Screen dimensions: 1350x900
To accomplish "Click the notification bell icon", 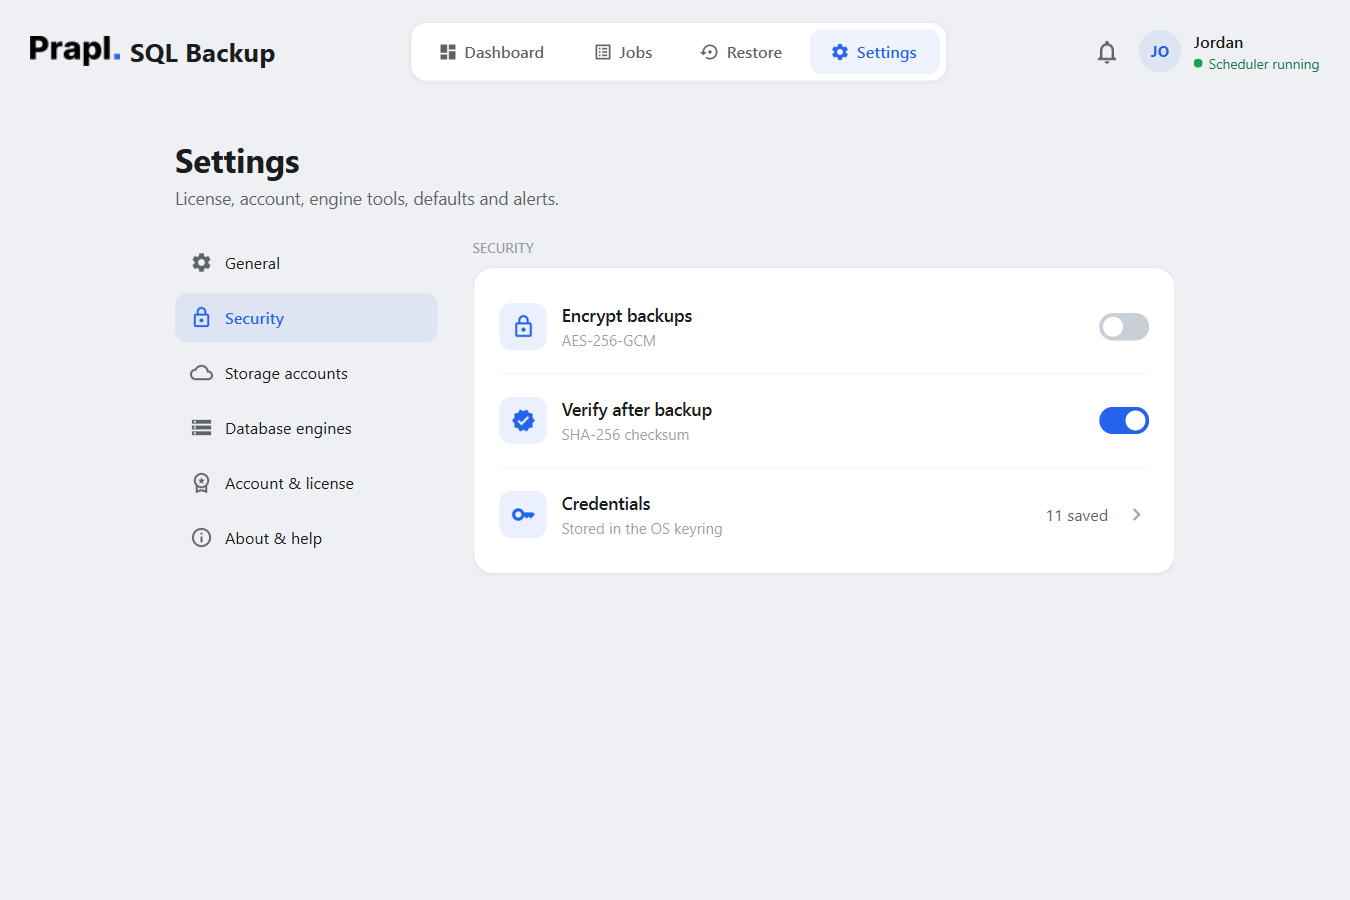I will [x=1106, y=52].
